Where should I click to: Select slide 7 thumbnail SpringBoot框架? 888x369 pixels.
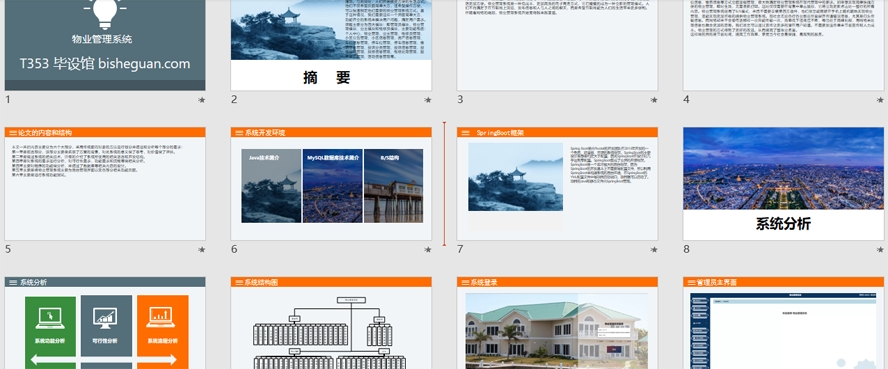click(557, 184)
